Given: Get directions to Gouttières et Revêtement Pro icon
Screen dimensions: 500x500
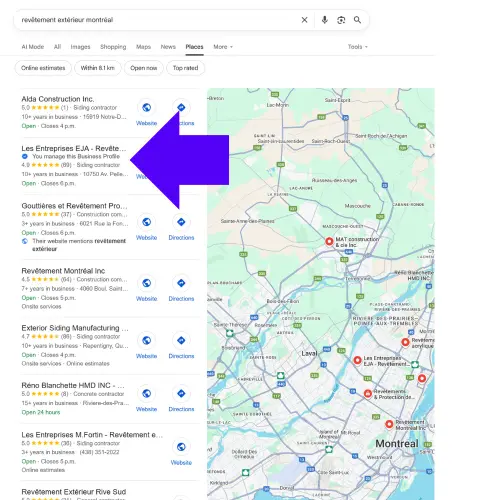Looking at the screenshot, I should tap(181, 222).
